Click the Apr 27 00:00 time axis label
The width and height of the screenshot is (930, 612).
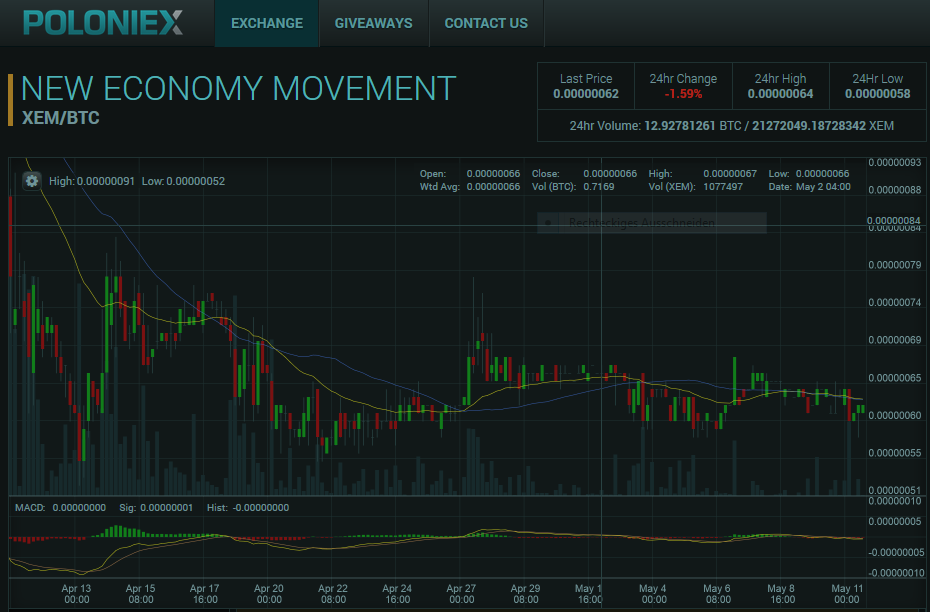pos(461,594)
